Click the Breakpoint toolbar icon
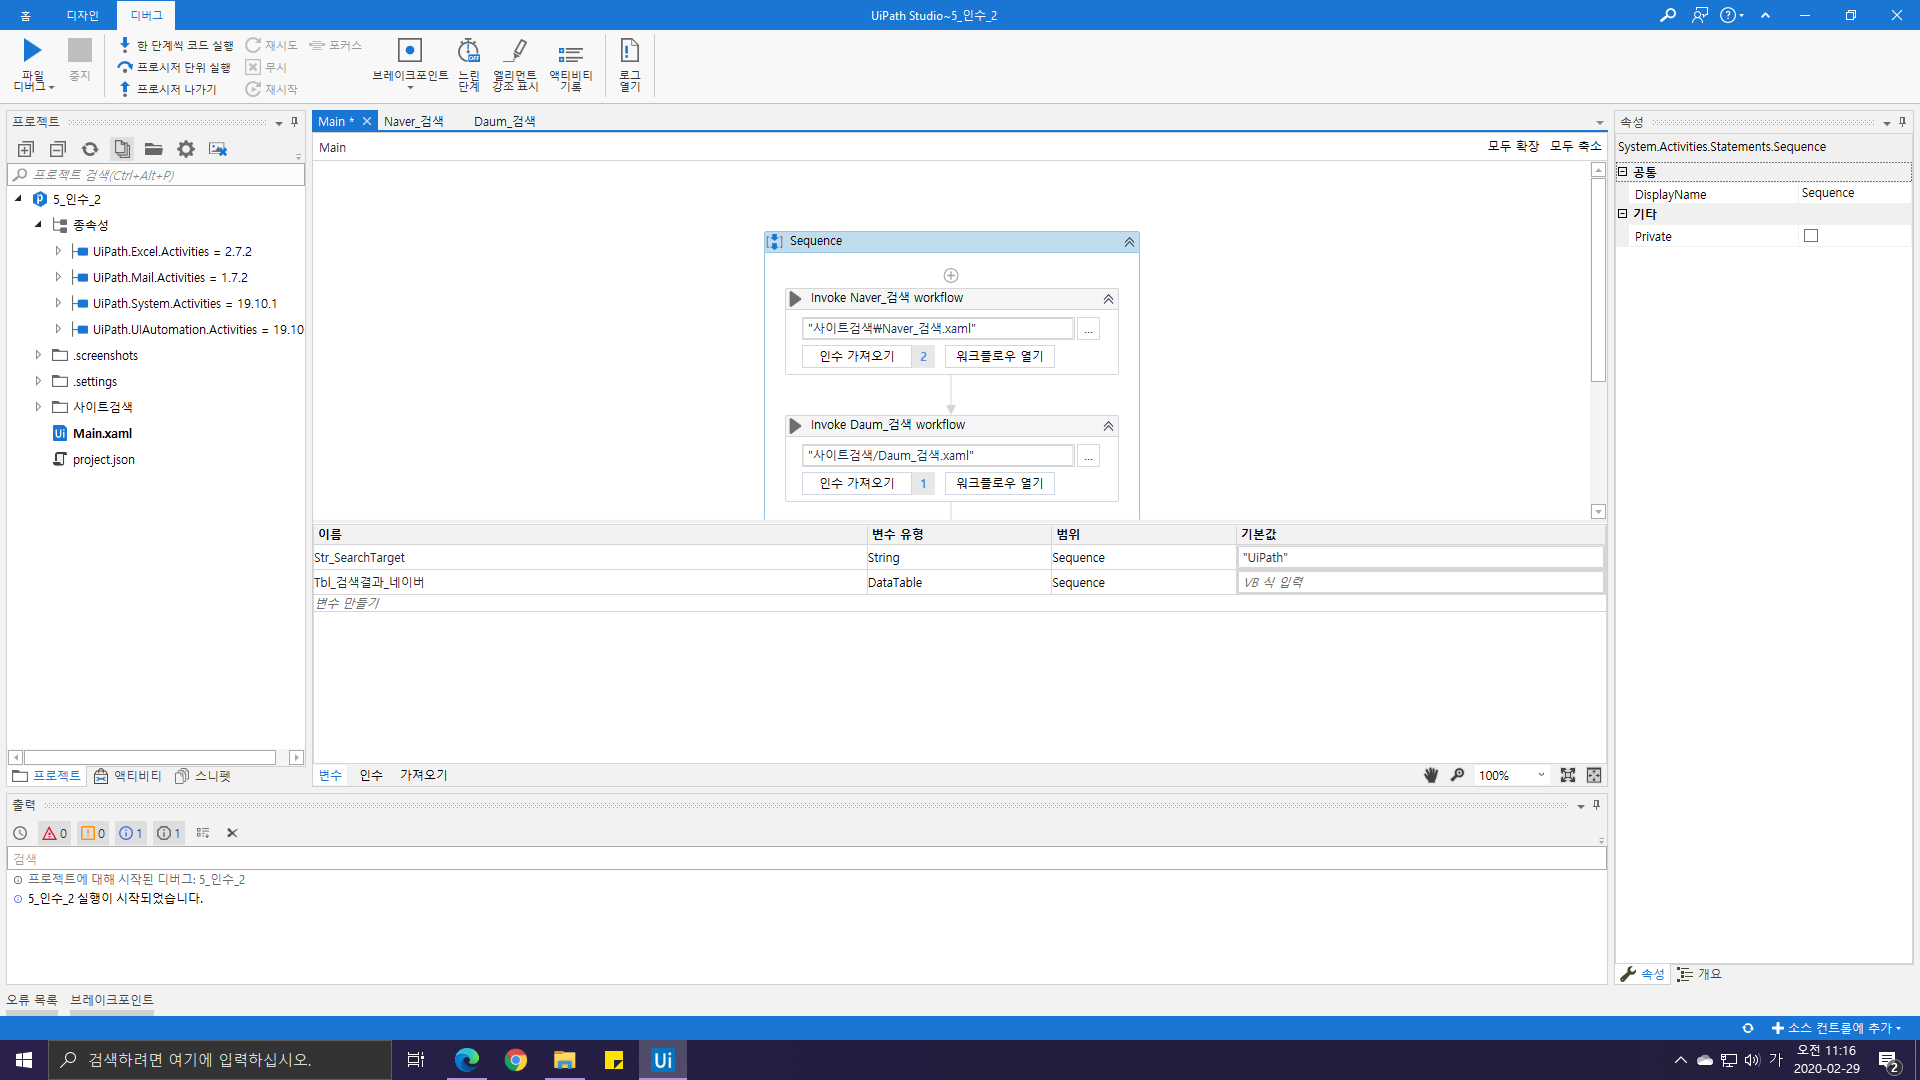The image size is (1920, 1080). pyautogui.click(x=409, y=51)
